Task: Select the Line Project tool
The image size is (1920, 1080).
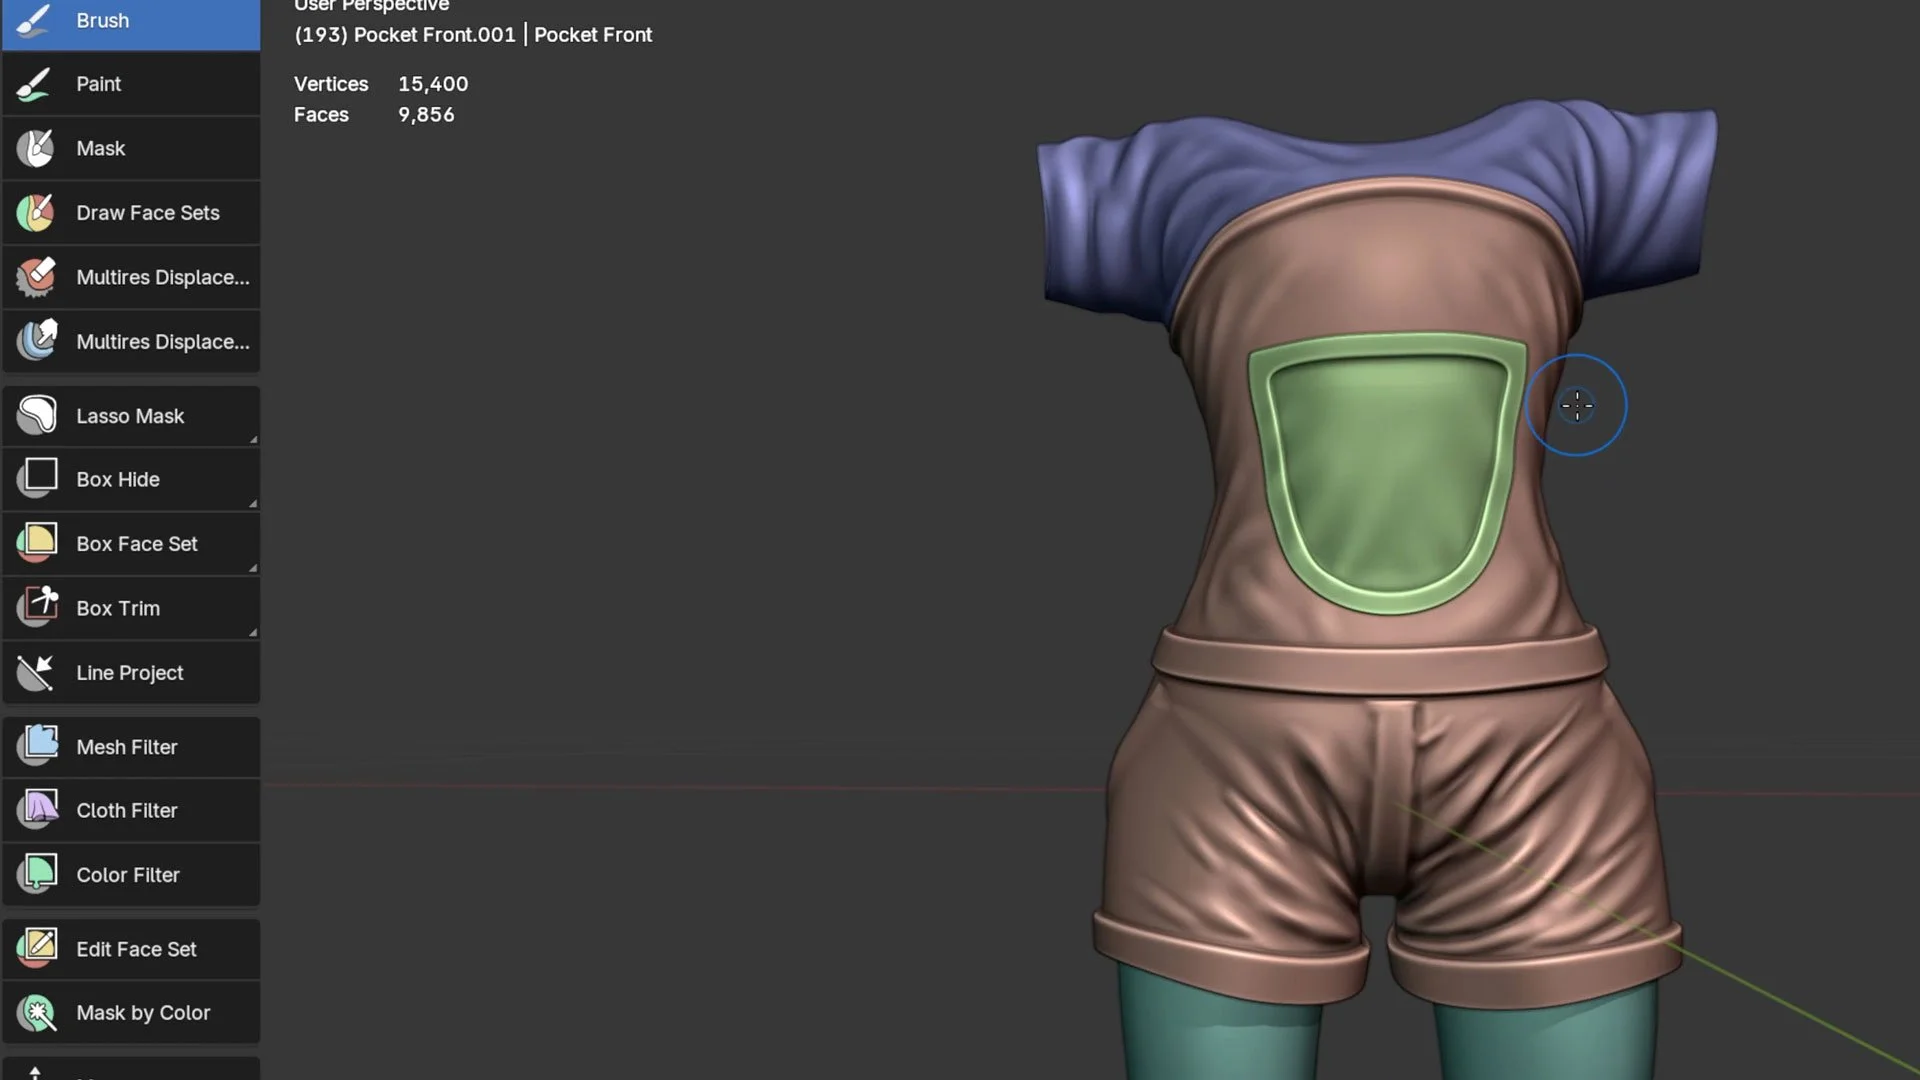Action: coord(130,673)
